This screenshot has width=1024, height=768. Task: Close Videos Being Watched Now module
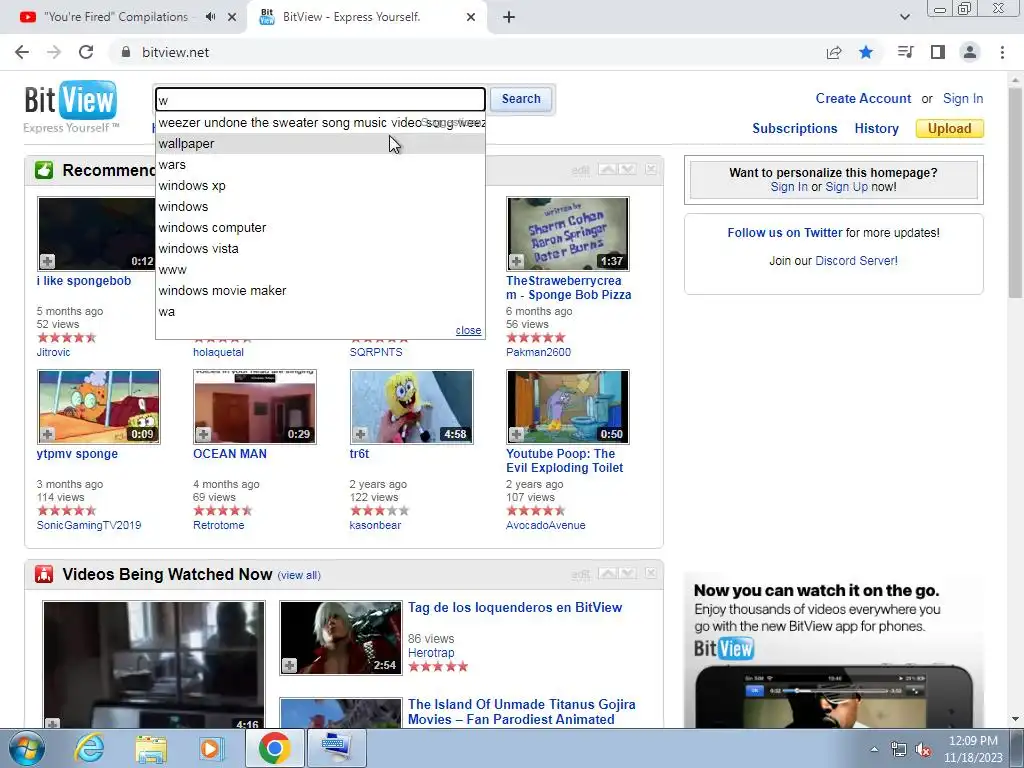(x=651, y=573)
